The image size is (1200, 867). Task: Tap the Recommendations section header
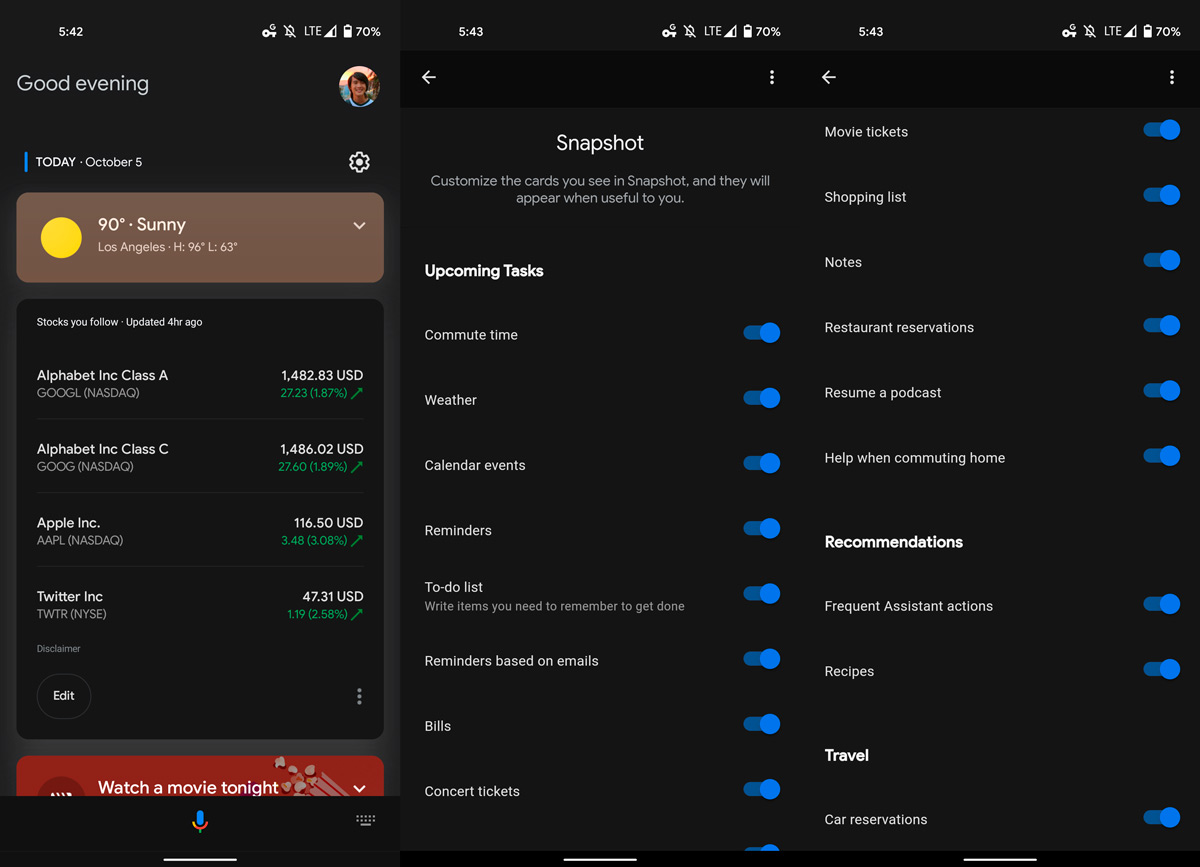click(894, 542)
